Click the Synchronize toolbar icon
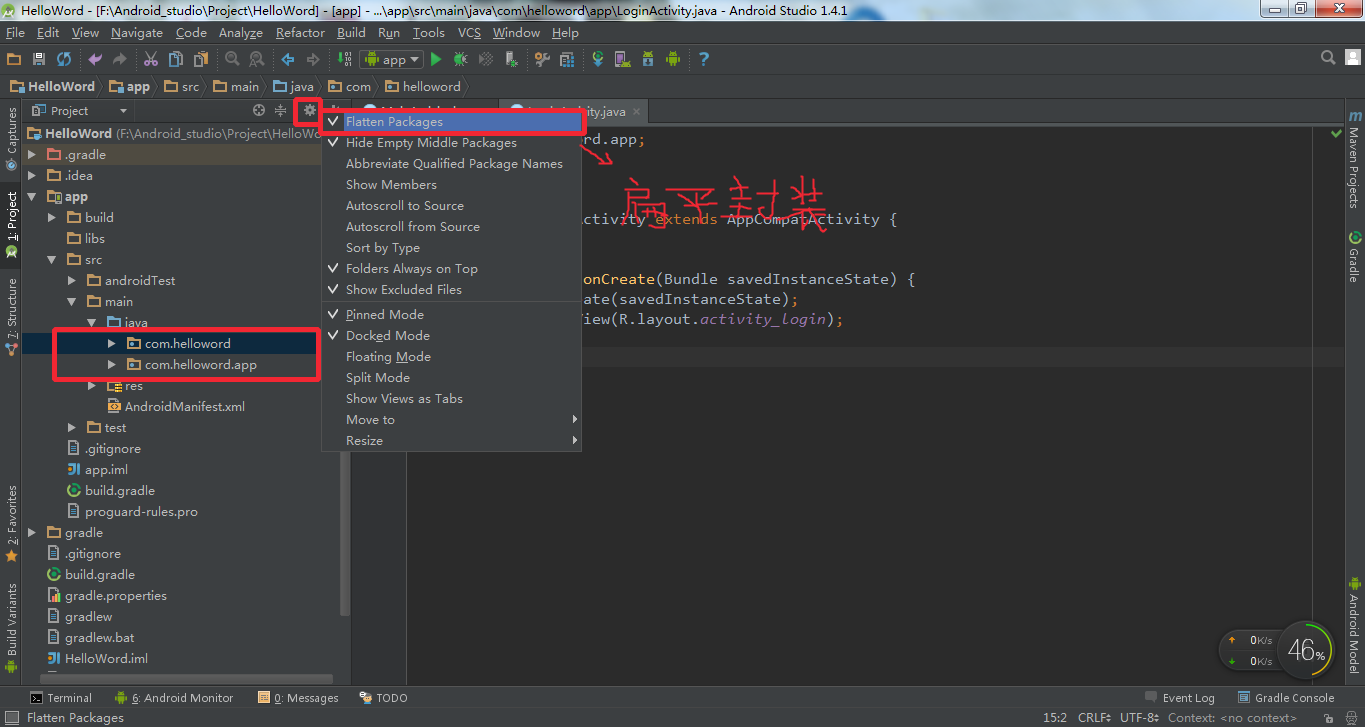The height and width of the screenshot is (727, 1365). pos(64,60)
